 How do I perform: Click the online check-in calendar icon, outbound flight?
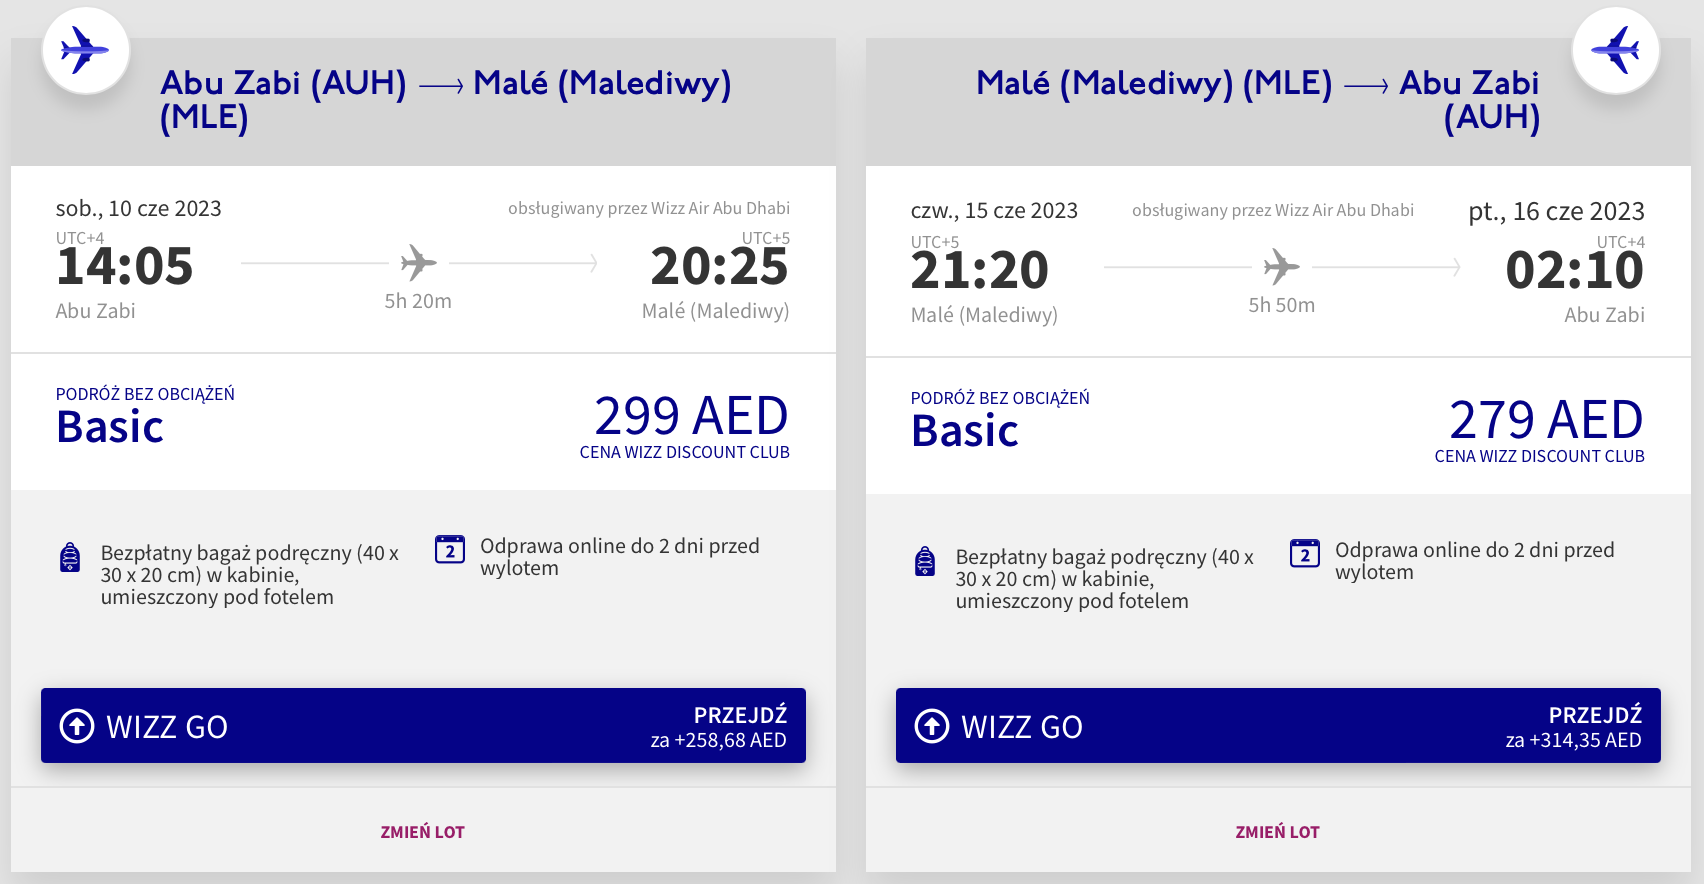coord(450,549)
